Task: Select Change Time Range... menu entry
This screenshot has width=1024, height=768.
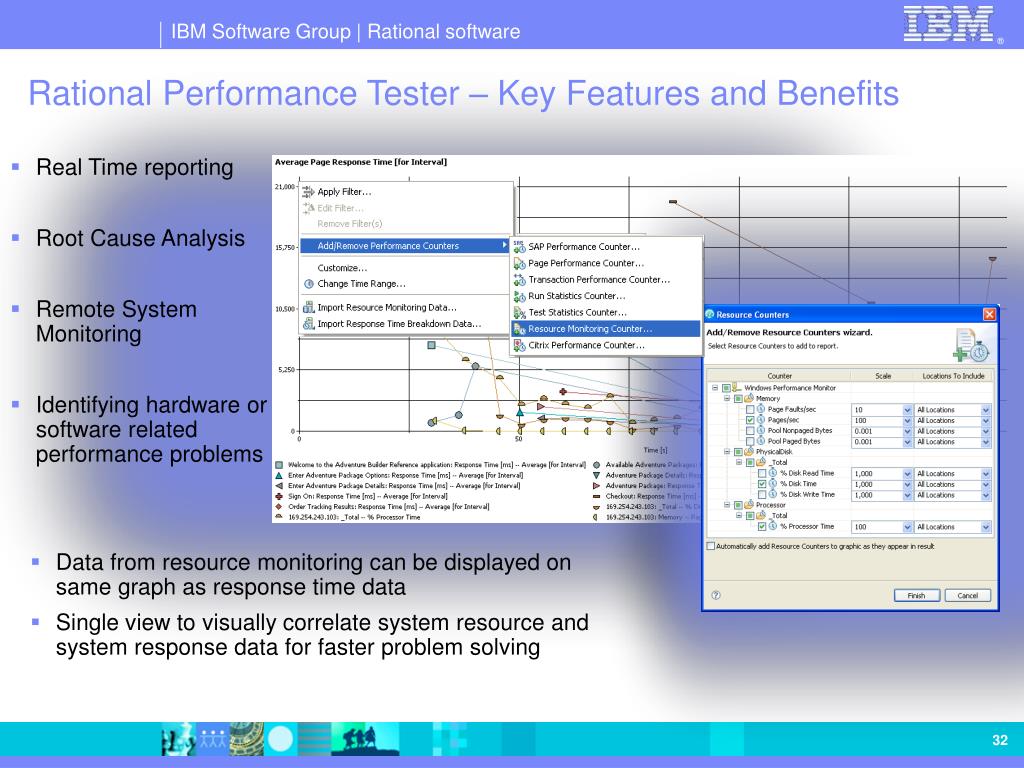Action: tap(361, 283)
